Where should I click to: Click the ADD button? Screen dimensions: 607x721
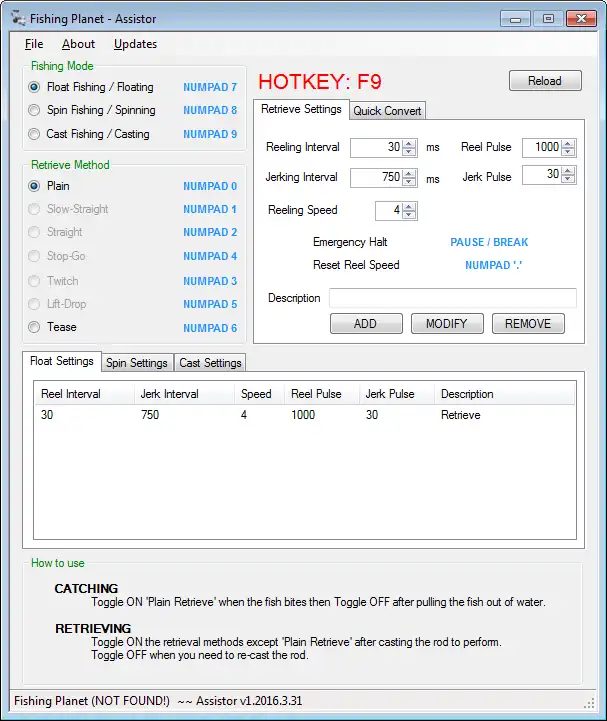tap(366, 324)
